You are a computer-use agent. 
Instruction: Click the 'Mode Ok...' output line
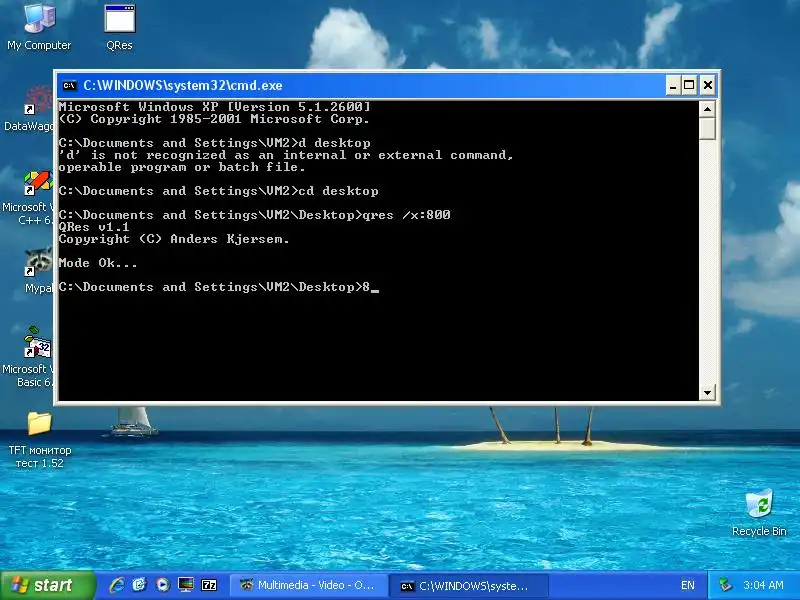pyautogui.click(x=98, y=263)
